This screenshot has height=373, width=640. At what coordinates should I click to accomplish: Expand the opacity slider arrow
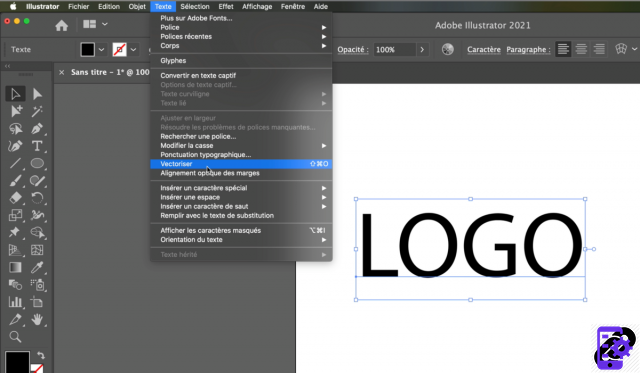pyautogui.click(x=422, y=49)
